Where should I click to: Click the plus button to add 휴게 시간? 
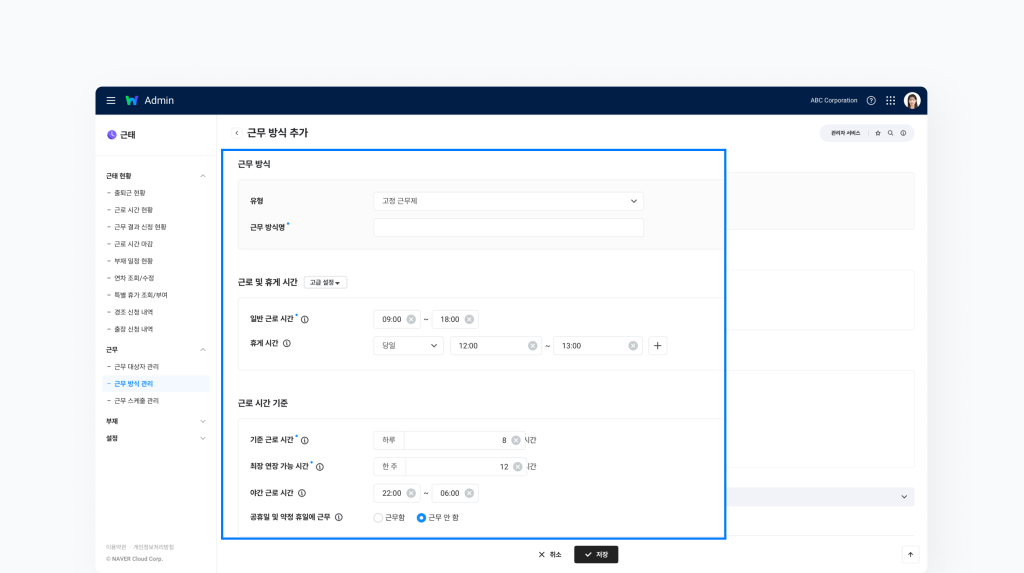pos(657,346)
